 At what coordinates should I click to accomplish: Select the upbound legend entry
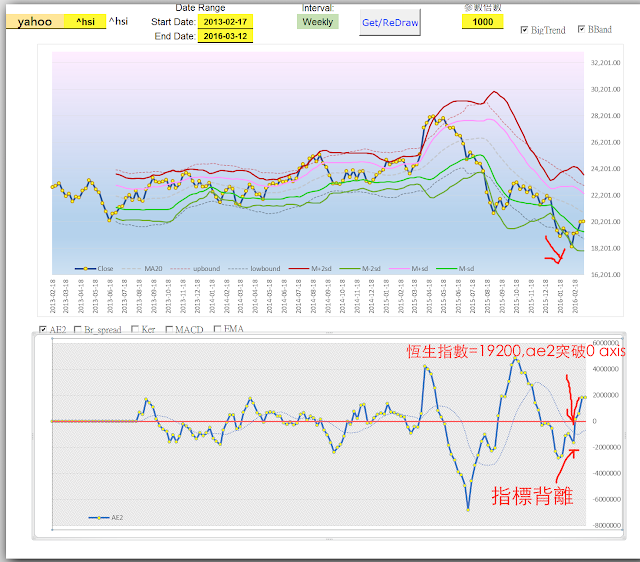(x=195, y=269)
